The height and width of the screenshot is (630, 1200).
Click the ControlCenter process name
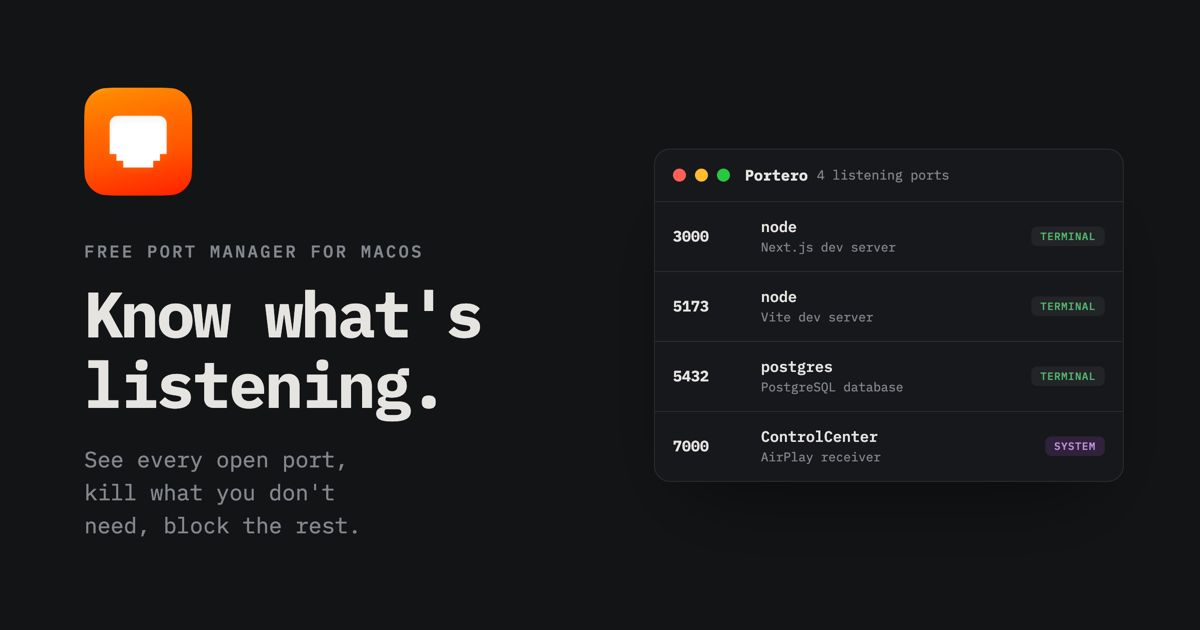[x=819, y=437]
